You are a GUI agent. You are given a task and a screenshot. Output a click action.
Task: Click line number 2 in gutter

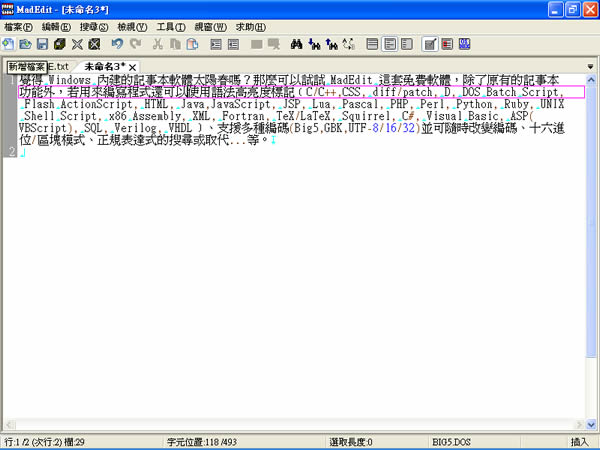[x=12, y=152]
